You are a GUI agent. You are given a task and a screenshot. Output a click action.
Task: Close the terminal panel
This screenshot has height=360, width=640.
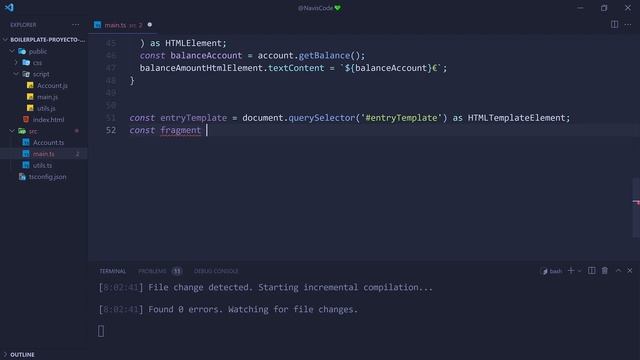pyautogui.click(x=630, y=271)
